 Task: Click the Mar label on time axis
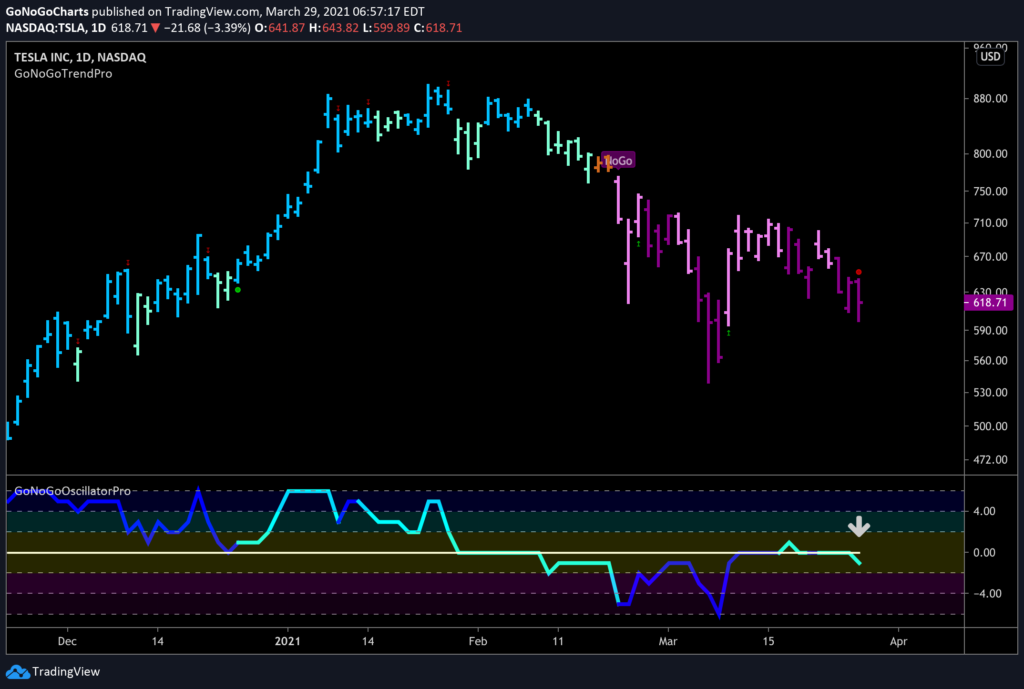pos(668,641)
